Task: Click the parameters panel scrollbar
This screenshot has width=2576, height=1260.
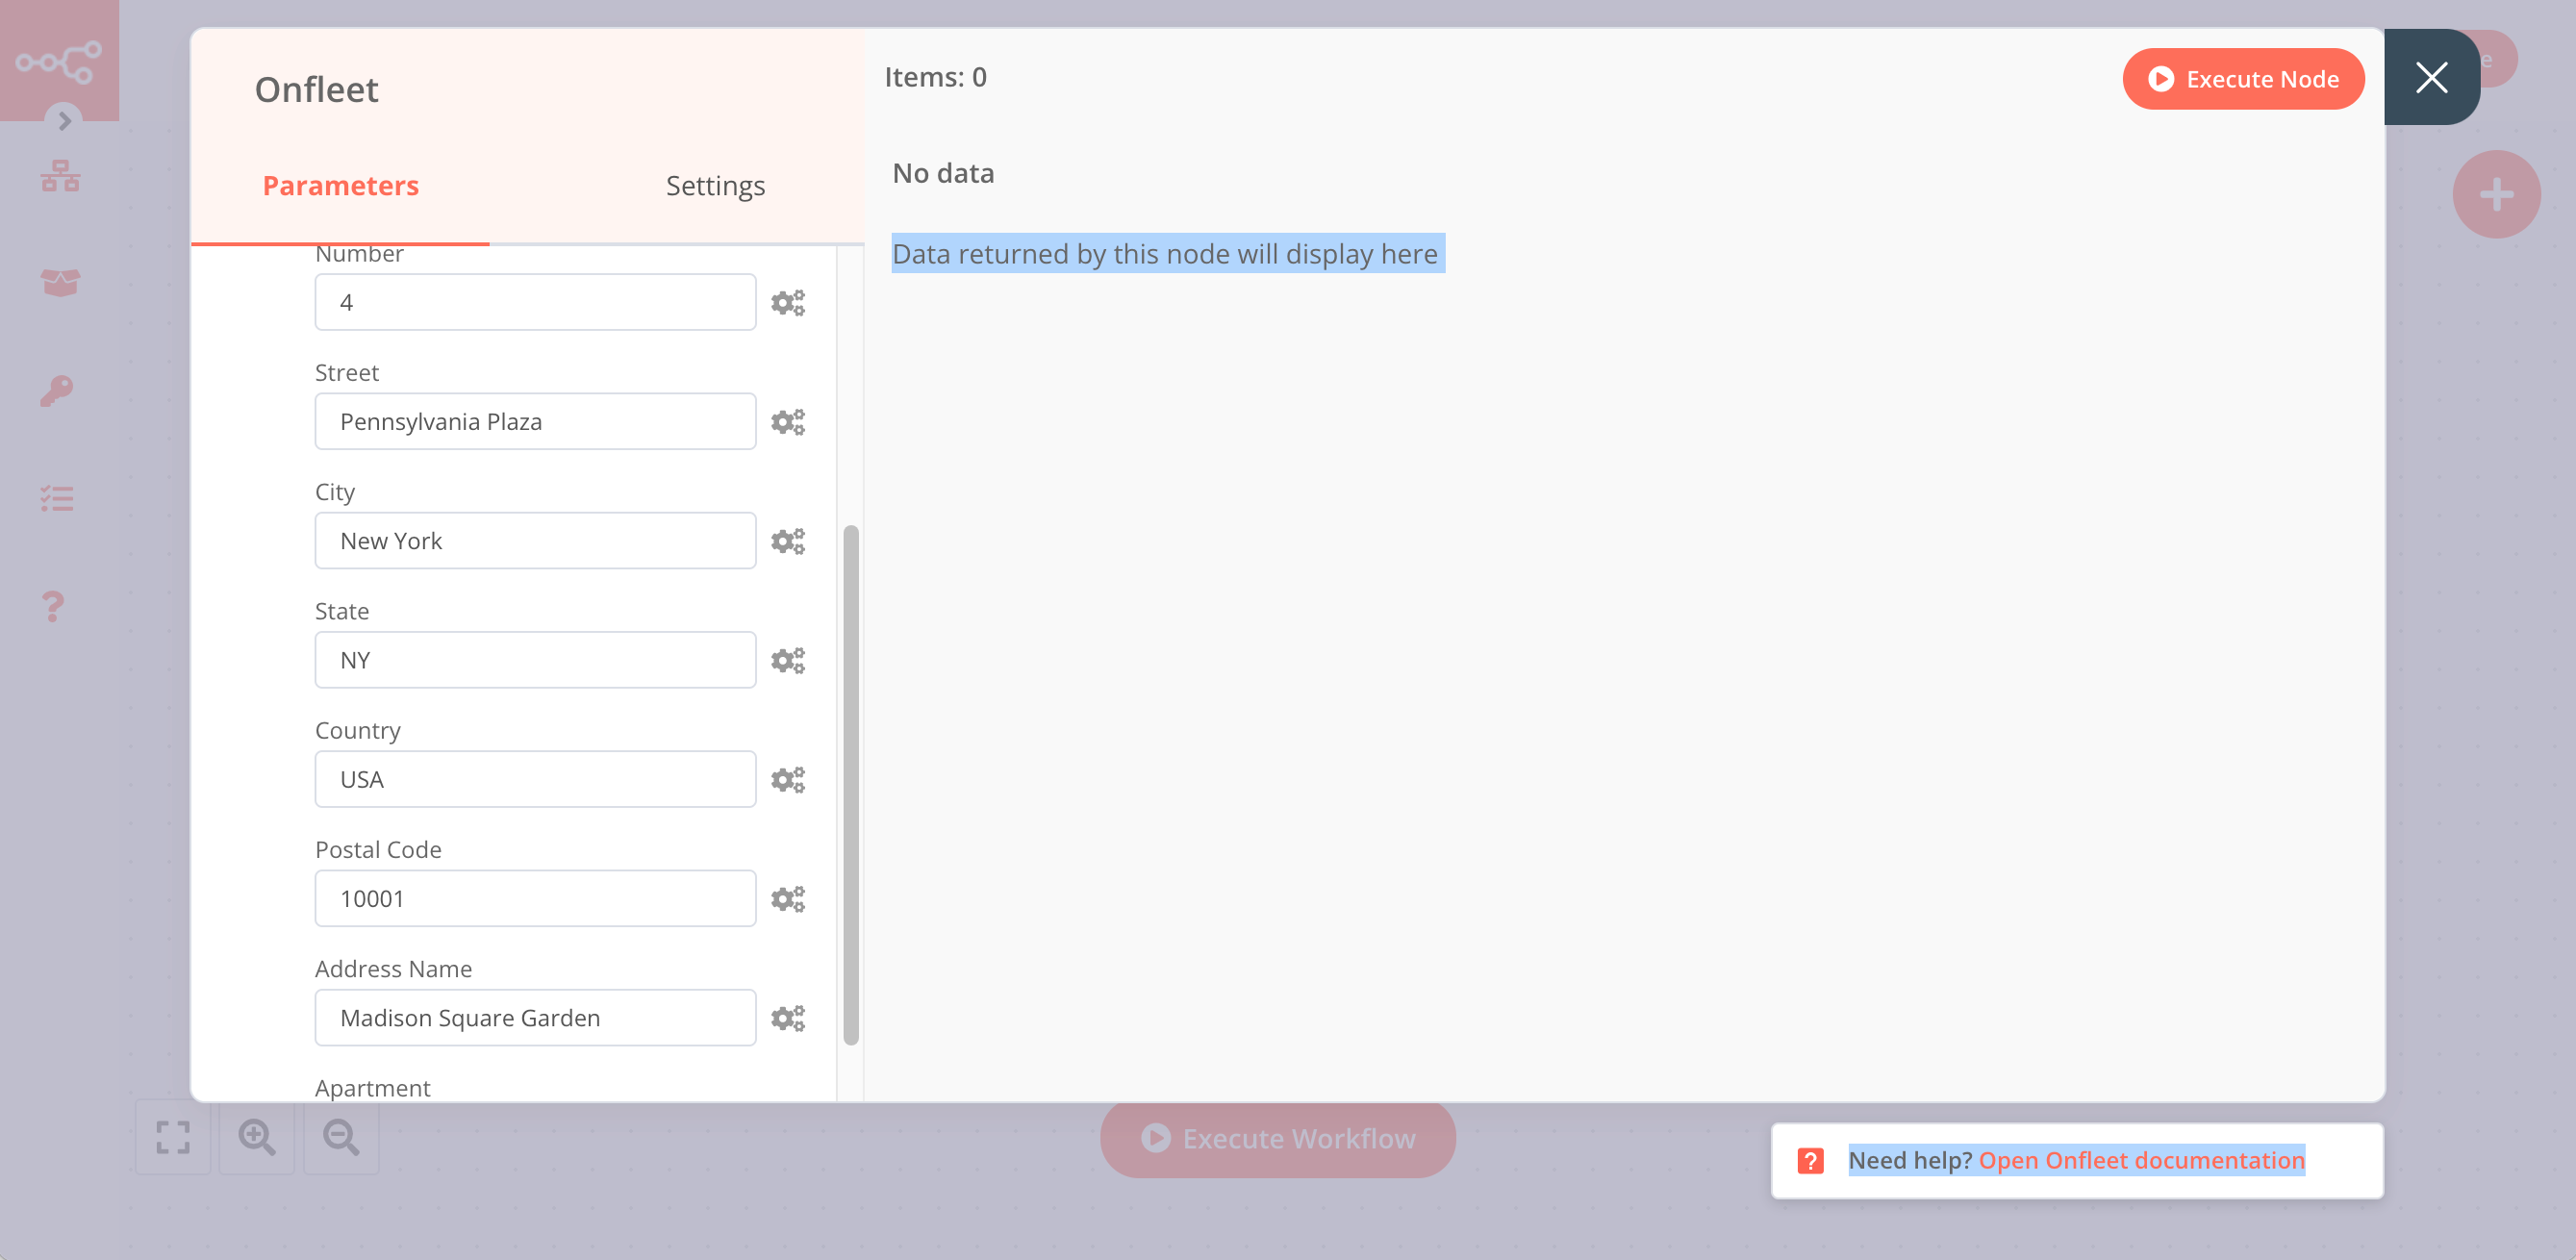Action: coord(851,785)
